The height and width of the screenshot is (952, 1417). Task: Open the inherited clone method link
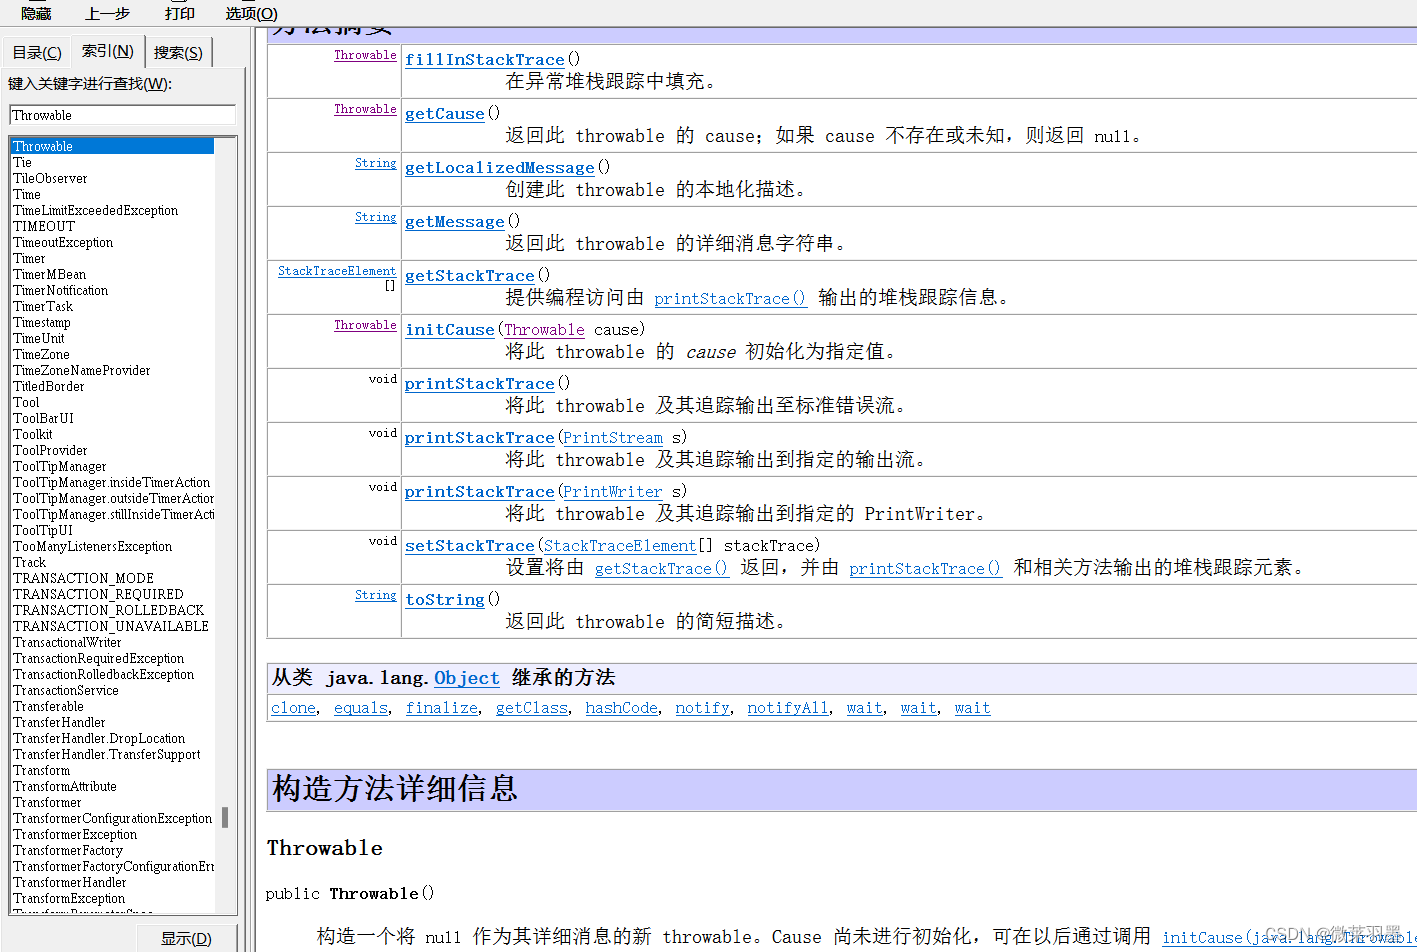[x=293, y=708]
